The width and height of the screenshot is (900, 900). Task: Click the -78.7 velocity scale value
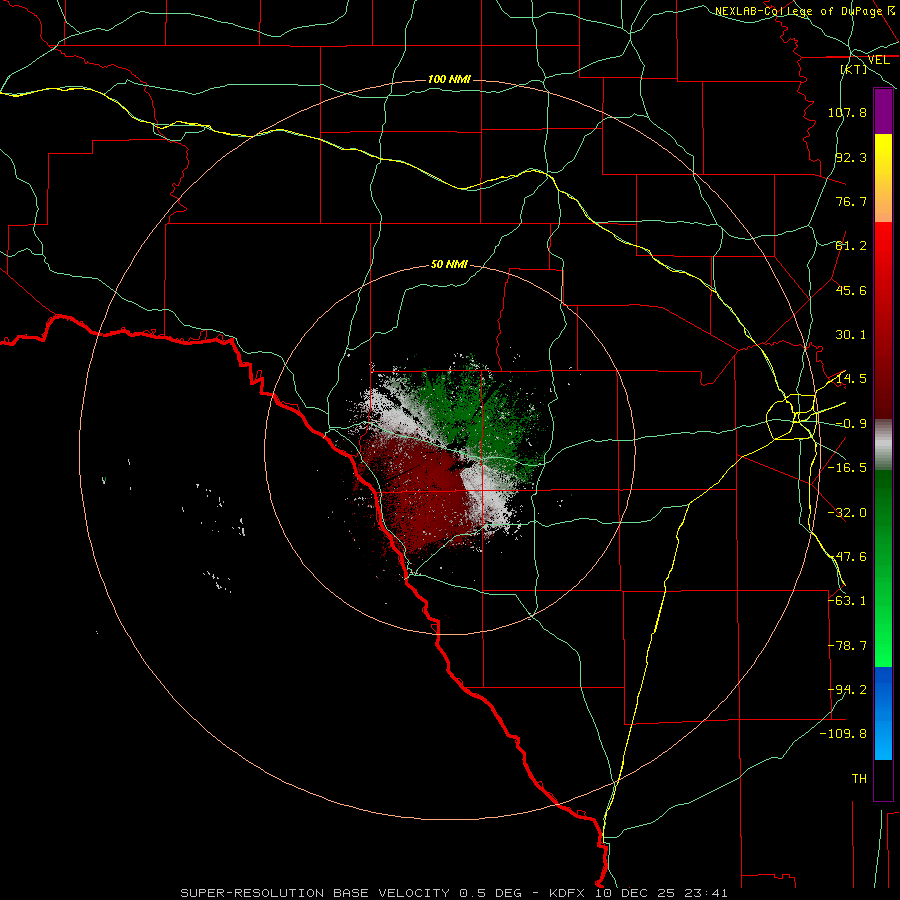847,646
